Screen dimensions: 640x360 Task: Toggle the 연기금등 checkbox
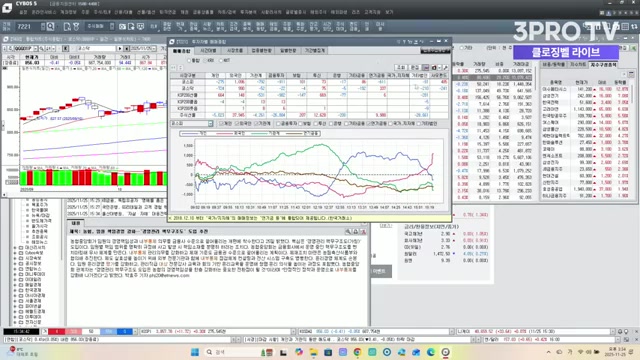tap(368, 123)
